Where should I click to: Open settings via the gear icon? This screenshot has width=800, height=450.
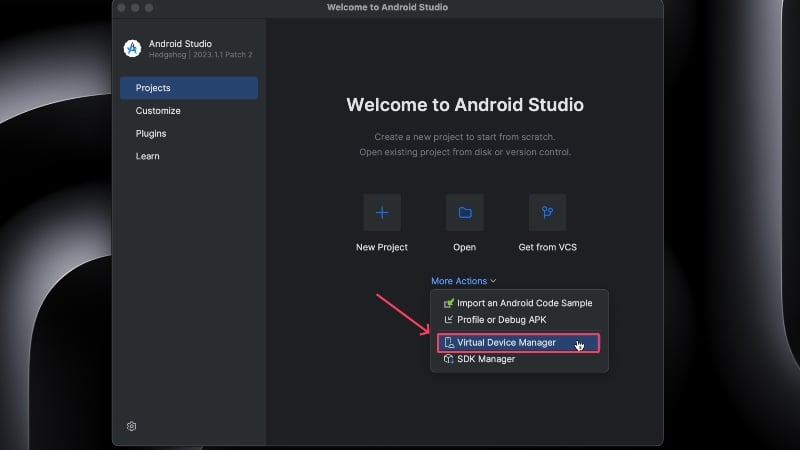[131, 426]
